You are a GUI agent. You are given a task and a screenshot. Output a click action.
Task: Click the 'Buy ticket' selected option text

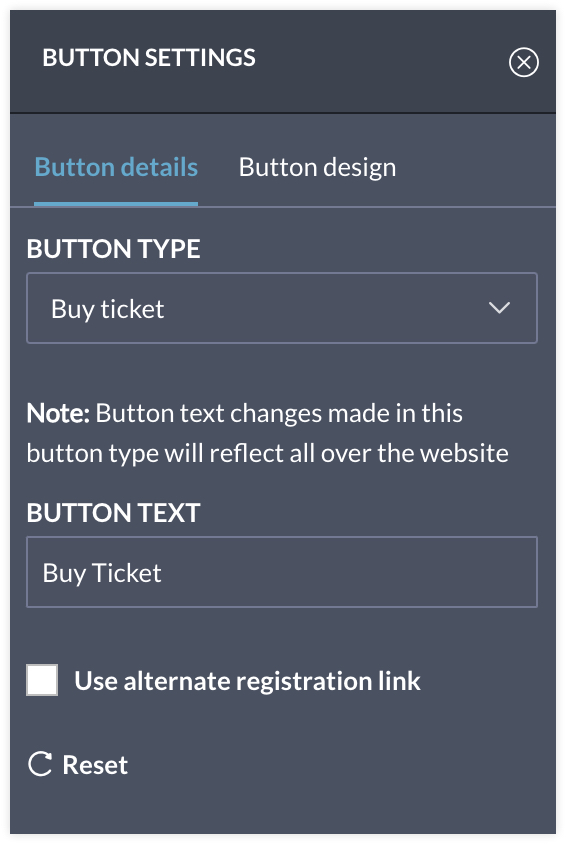[108, 310]
